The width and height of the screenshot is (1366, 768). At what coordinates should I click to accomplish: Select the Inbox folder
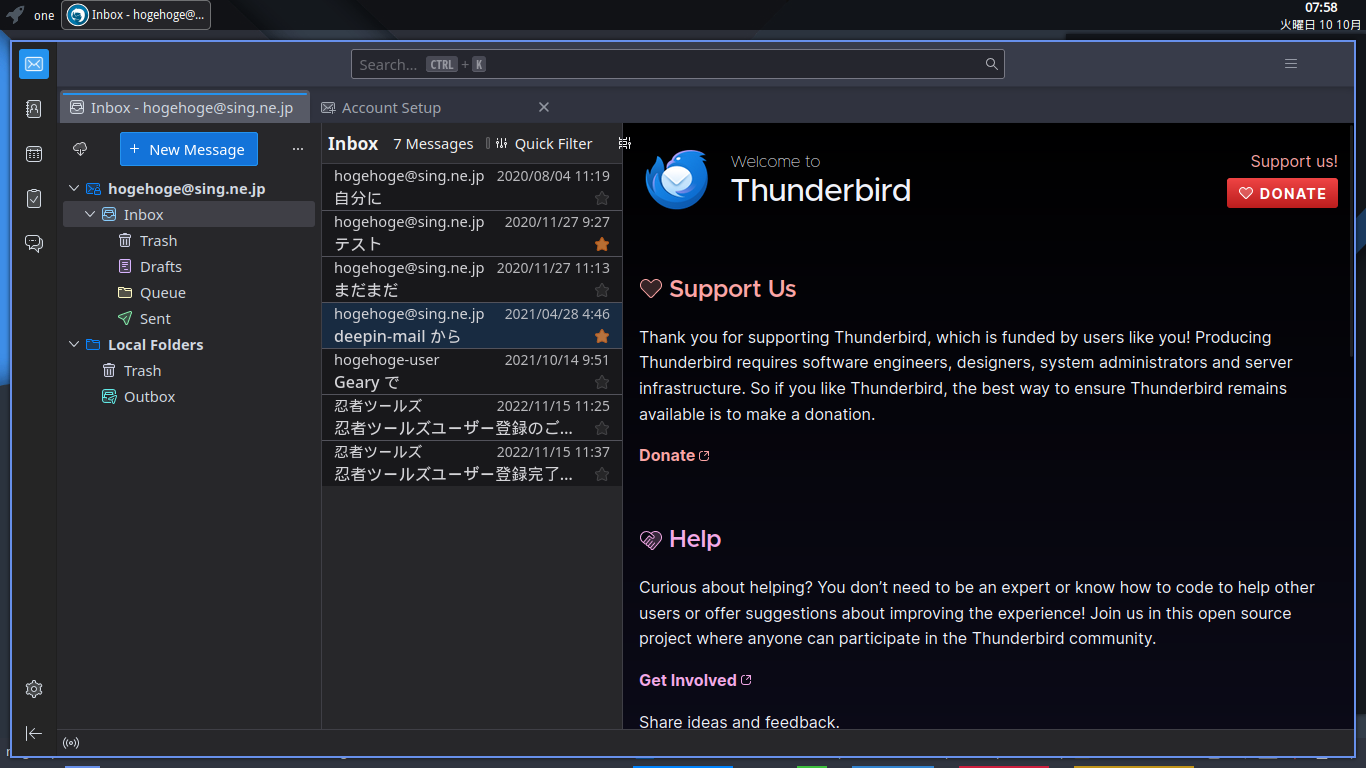189,214
